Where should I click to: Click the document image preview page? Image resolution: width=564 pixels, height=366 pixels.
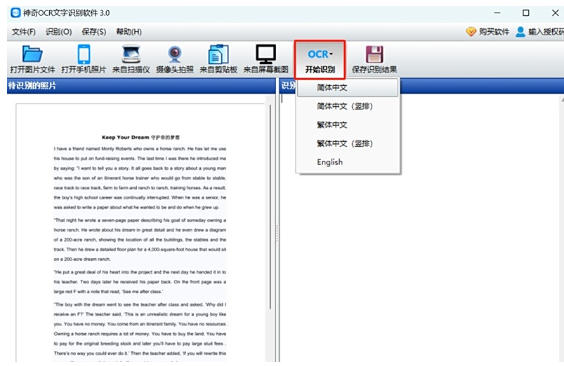tap(141, 233)
